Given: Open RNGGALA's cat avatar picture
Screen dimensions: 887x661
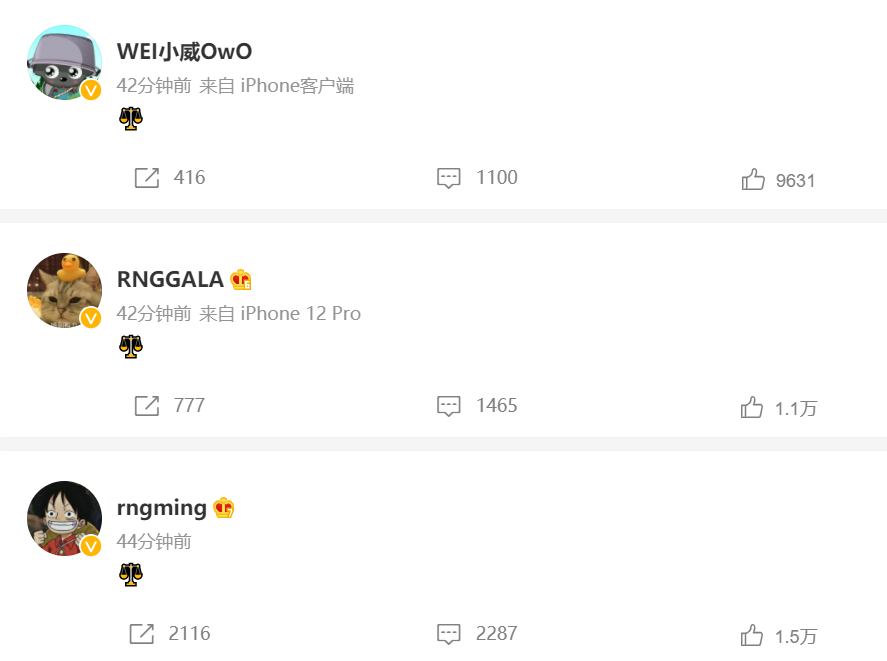Looking at the screenshot, I should [x=64, y=290].
